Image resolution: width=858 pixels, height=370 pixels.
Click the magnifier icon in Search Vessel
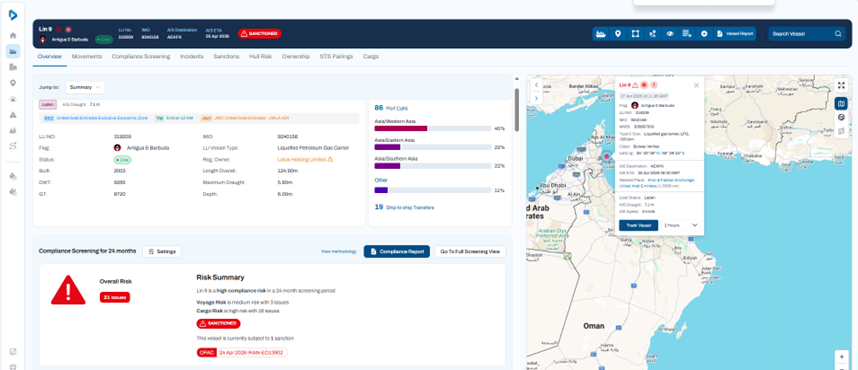[x=838, y=34]
